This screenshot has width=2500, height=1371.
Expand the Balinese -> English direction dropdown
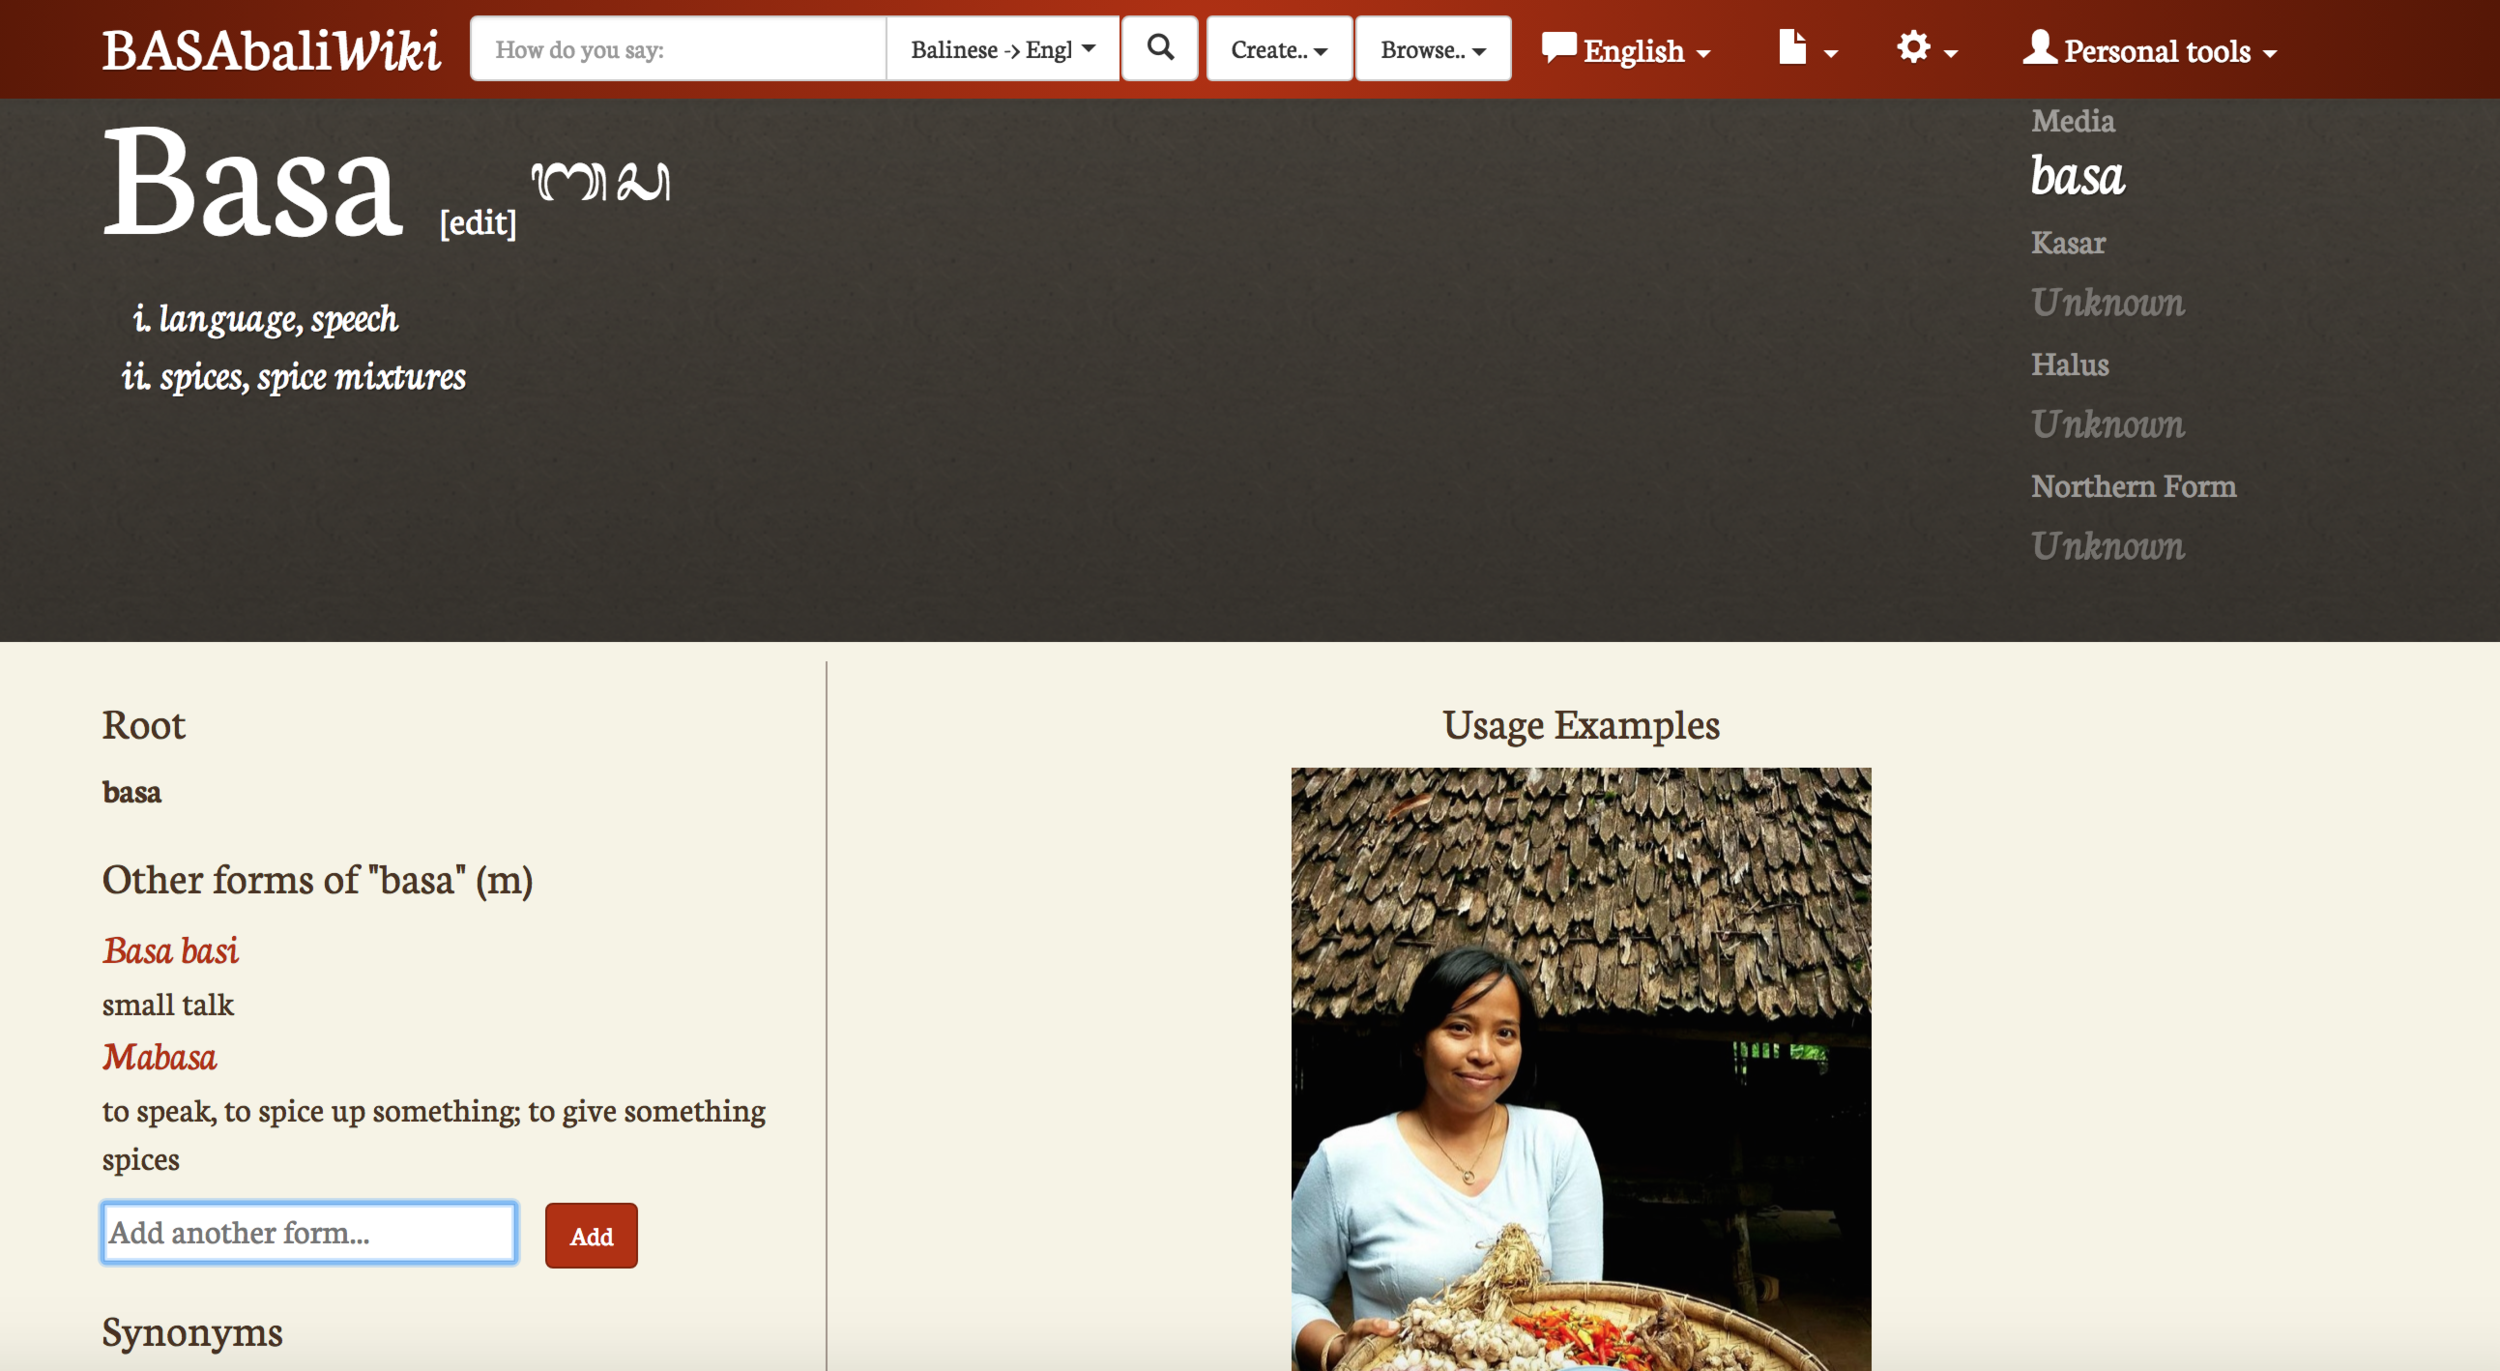[1002, 49]
